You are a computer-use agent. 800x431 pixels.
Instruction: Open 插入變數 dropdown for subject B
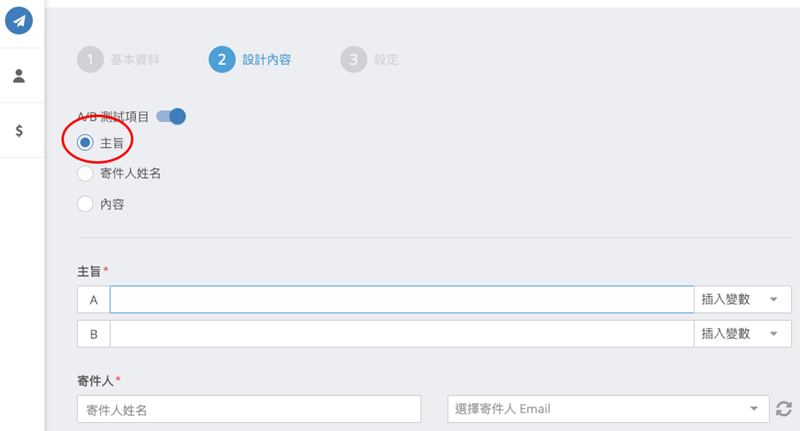point(742,334)
